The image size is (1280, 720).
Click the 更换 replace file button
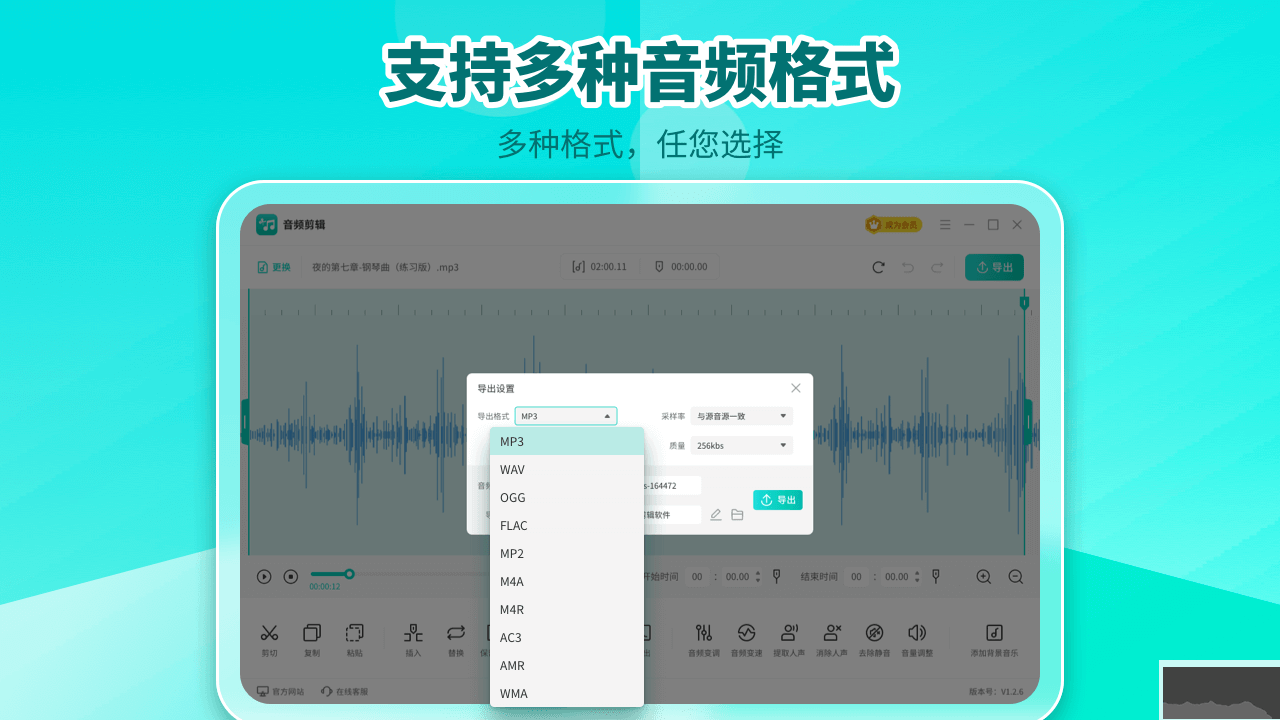click(x=274, y=267)
